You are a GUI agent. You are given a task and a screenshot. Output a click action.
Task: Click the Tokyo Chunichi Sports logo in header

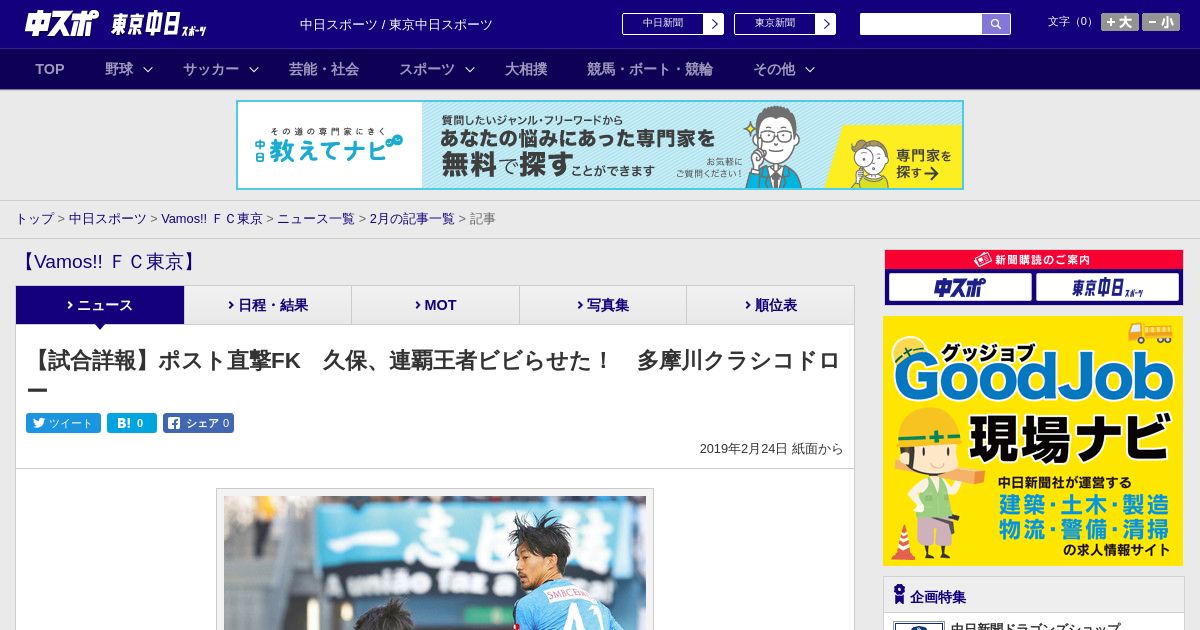(x=158, y=24)
